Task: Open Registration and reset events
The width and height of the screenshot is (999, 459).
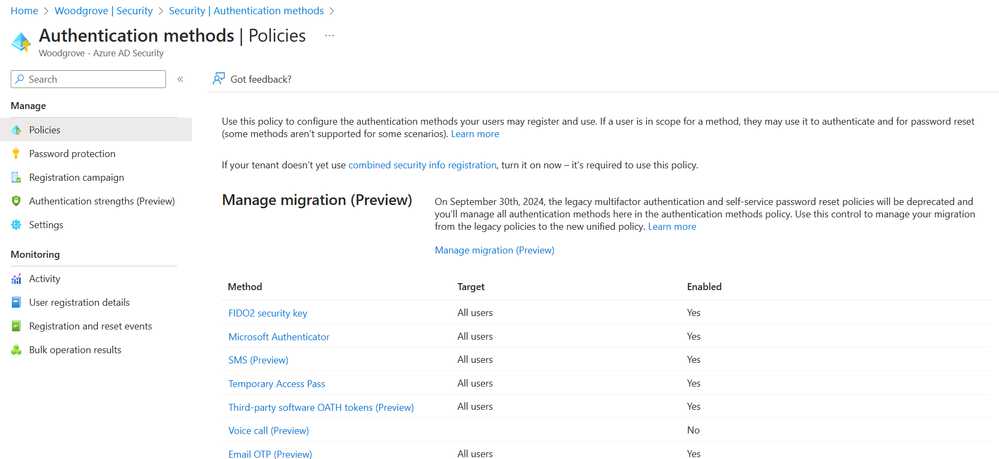Action: click(x=90, y=326)
